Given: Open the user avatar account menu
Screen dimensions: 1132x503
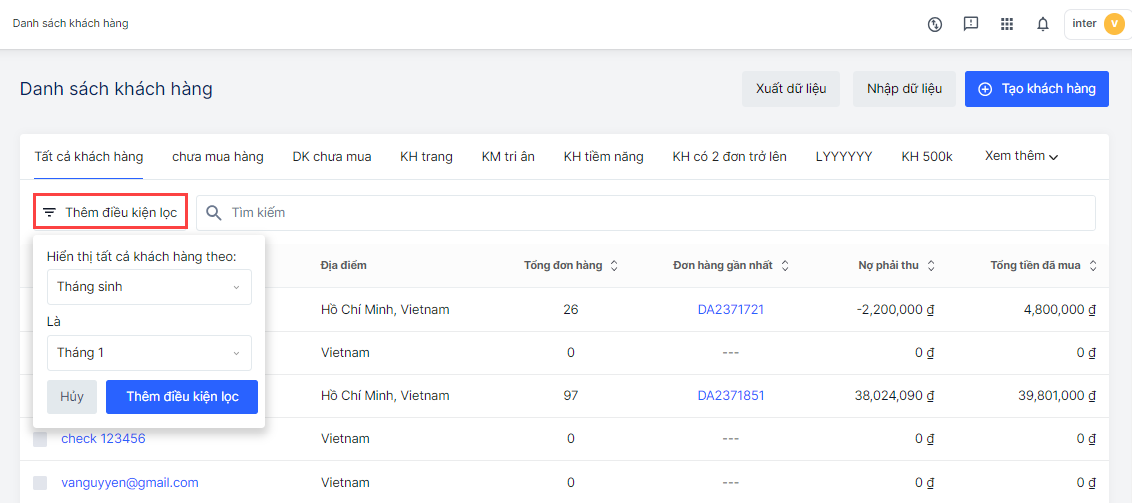Looking at the screenshot, I should point(1113,24).
